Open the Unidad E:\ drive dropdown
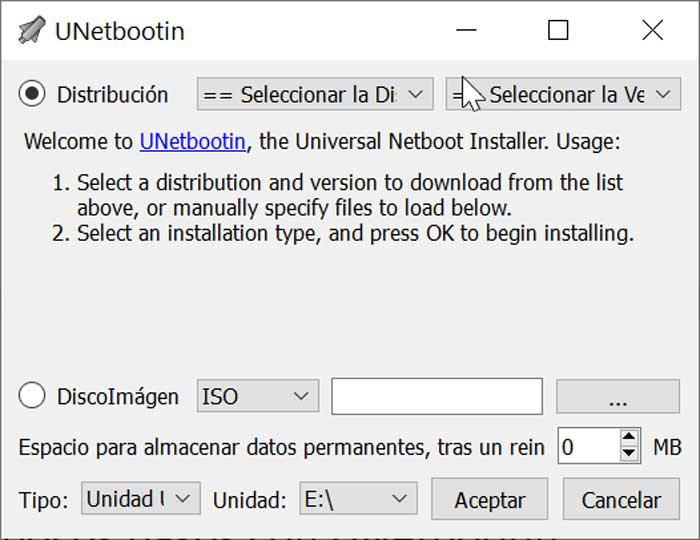Screen dimensions: 700x540 [358, 498]
